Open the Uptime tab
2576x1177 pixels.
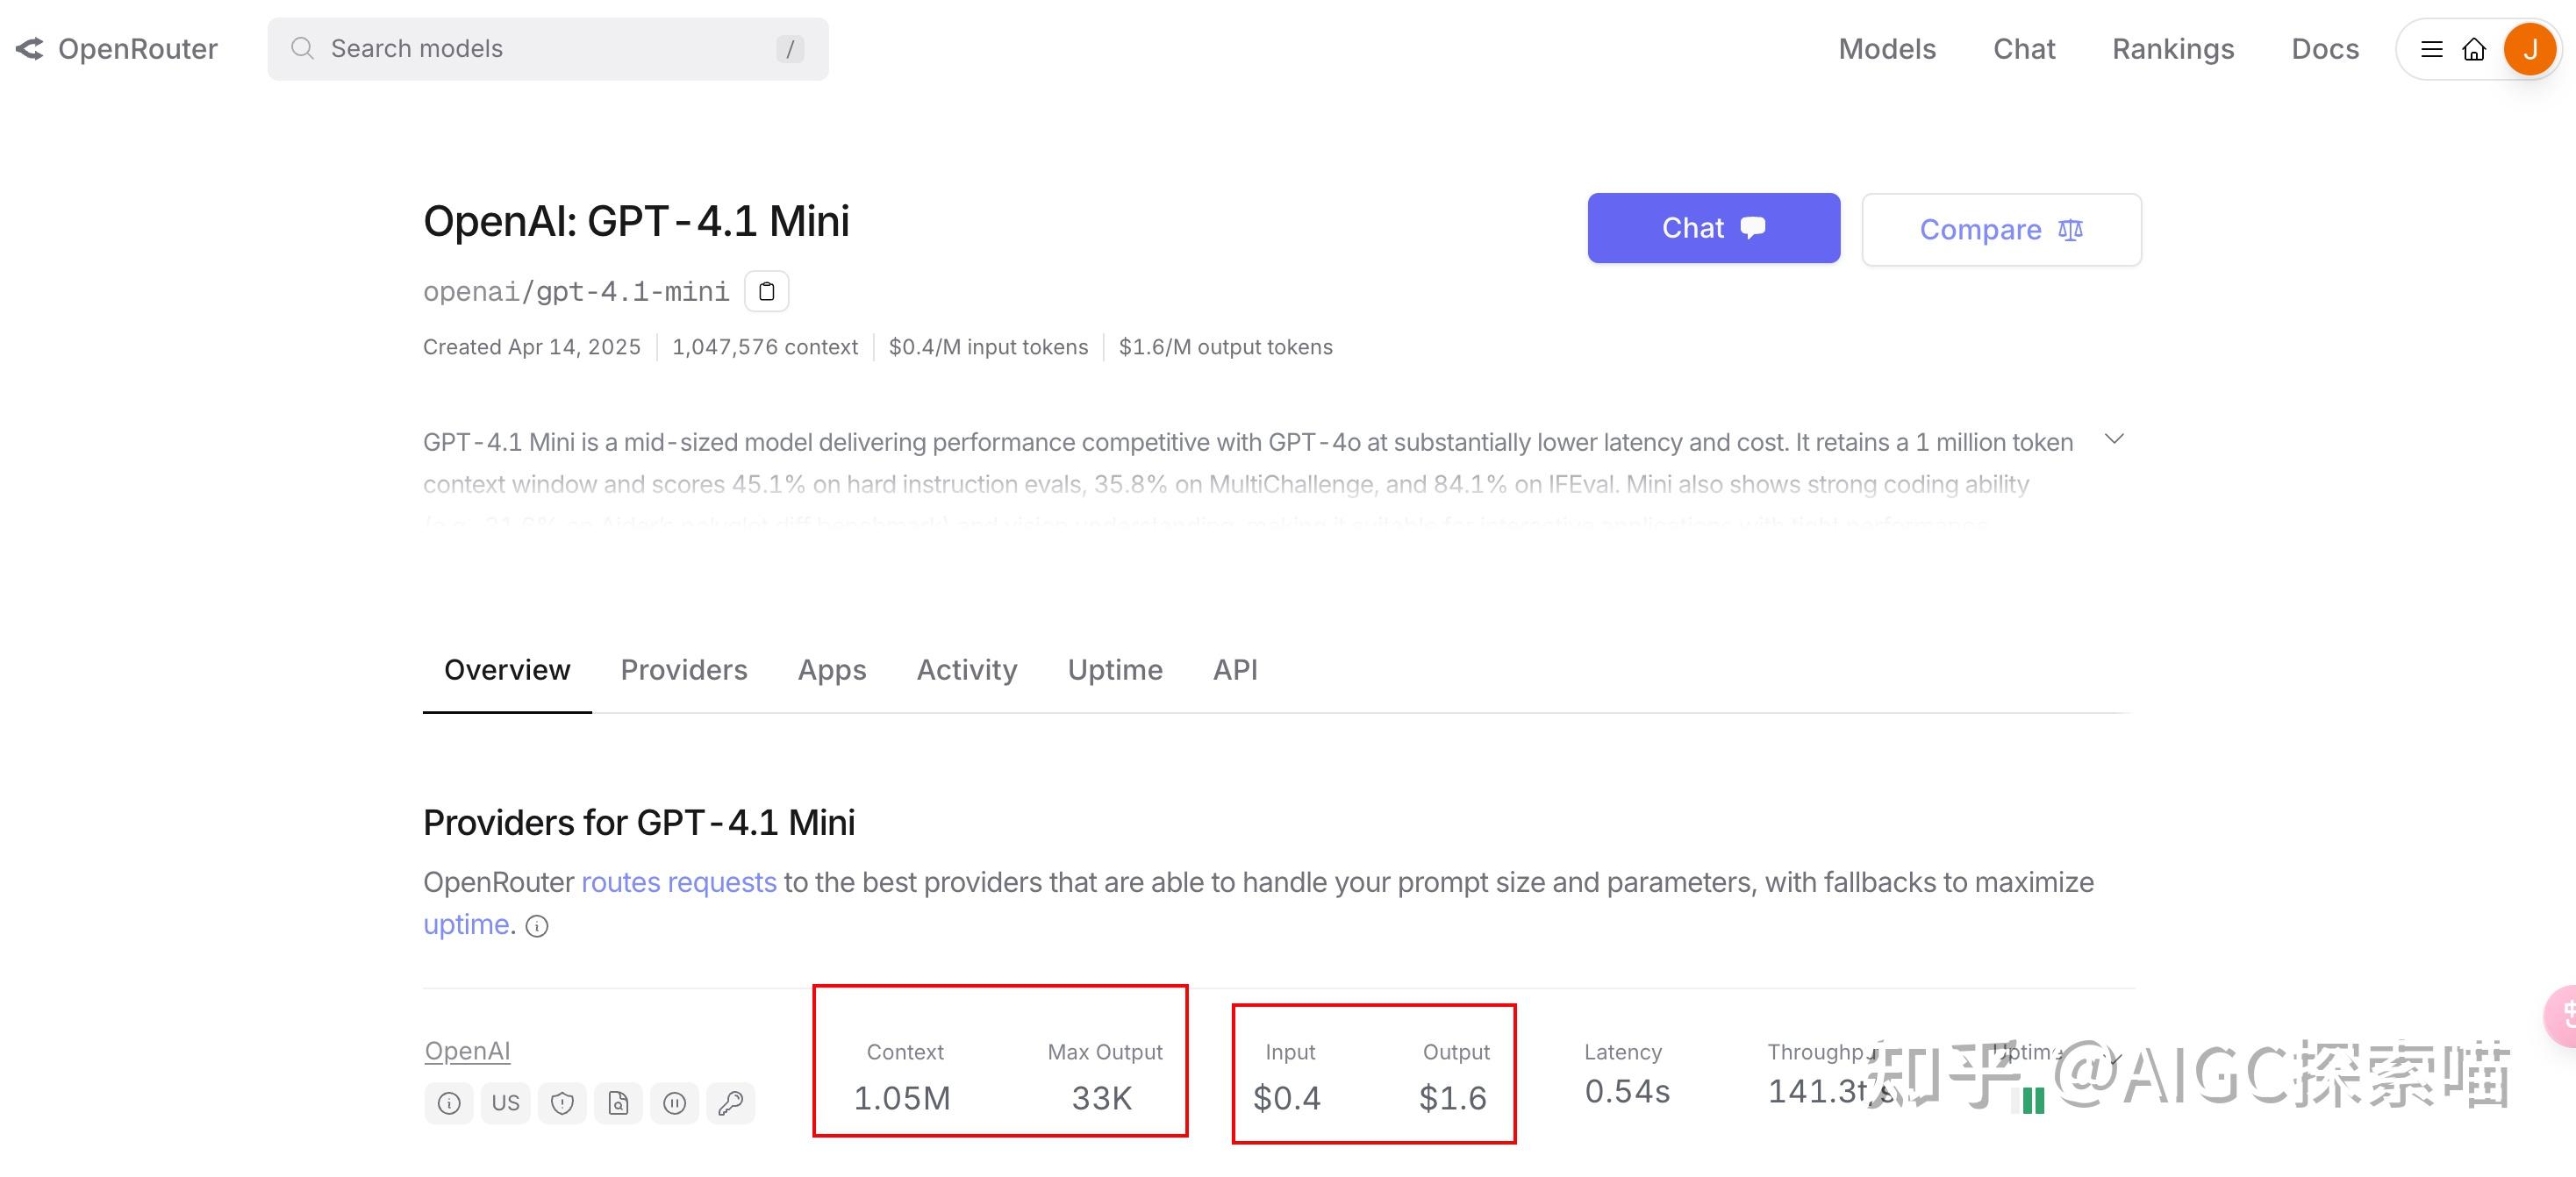[1114, 669]
